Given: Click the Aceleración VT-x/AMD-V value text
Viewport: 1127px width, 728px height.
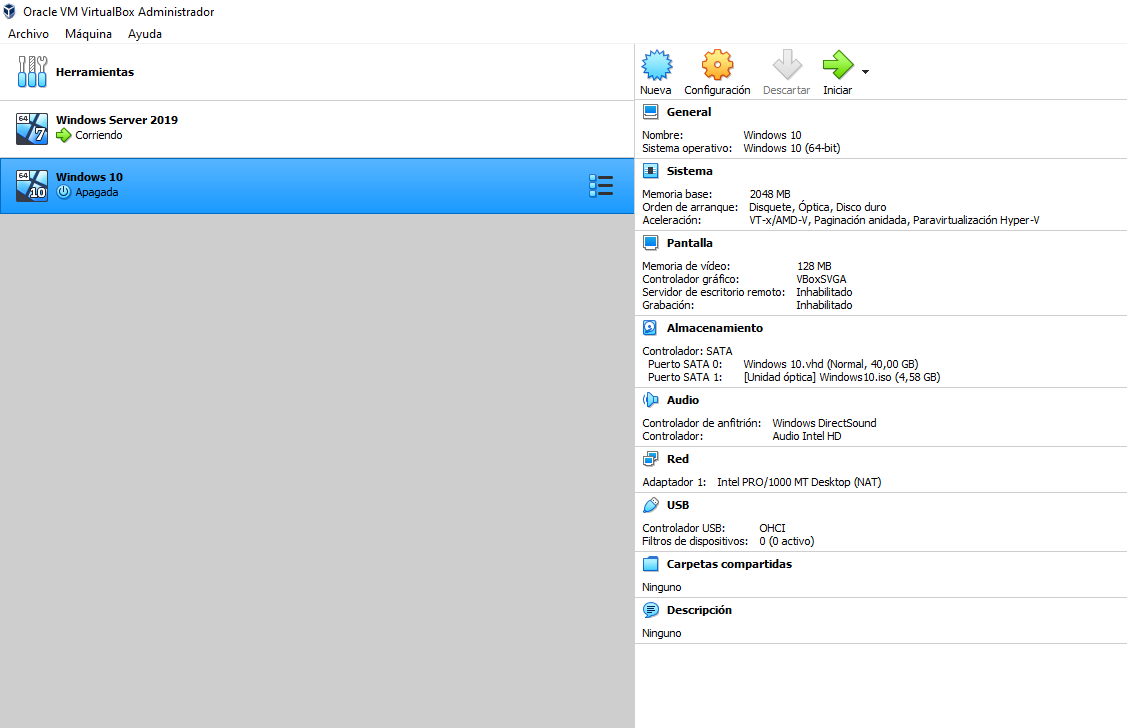Looking at the screenshot, I should (894, 220).
